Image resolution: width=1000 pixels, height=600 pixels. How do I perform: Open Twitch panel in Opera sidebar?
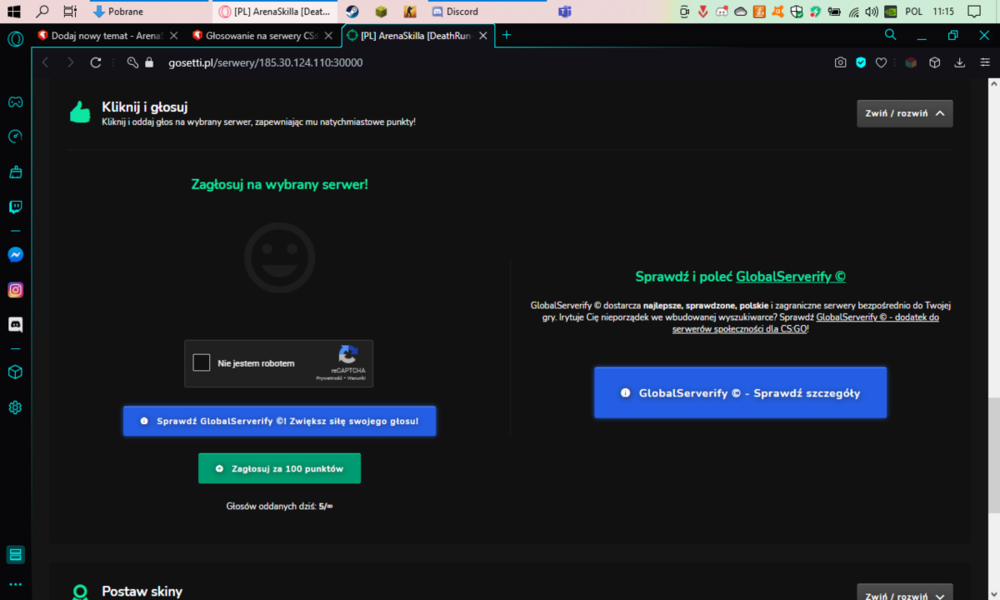pos(15,207)
